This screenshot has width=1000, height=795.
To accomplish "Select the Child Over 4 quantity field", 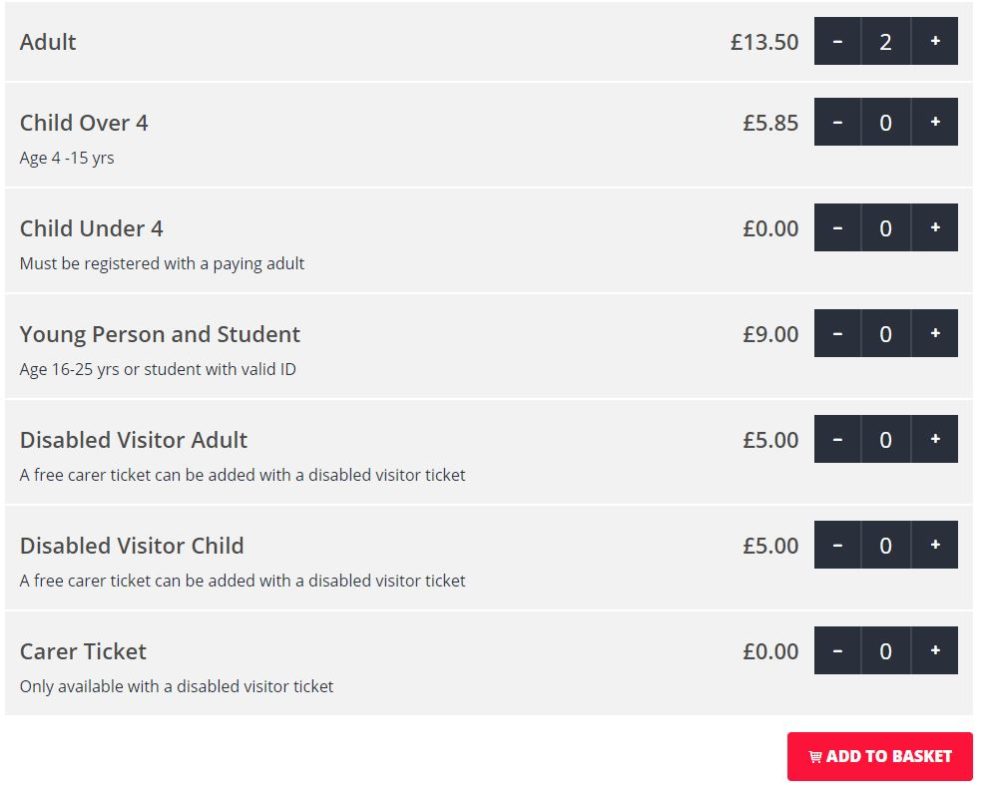I will [886, 122].
